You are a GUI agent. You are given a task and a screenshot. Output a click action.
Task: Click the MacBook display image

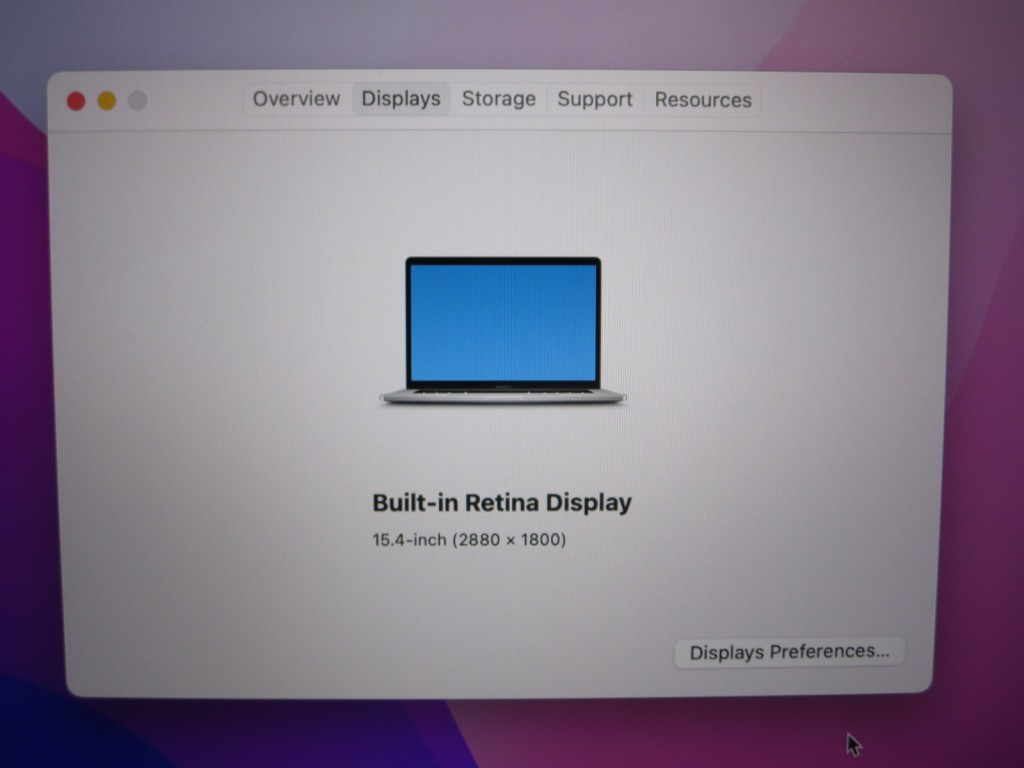[x=503, y=331]
